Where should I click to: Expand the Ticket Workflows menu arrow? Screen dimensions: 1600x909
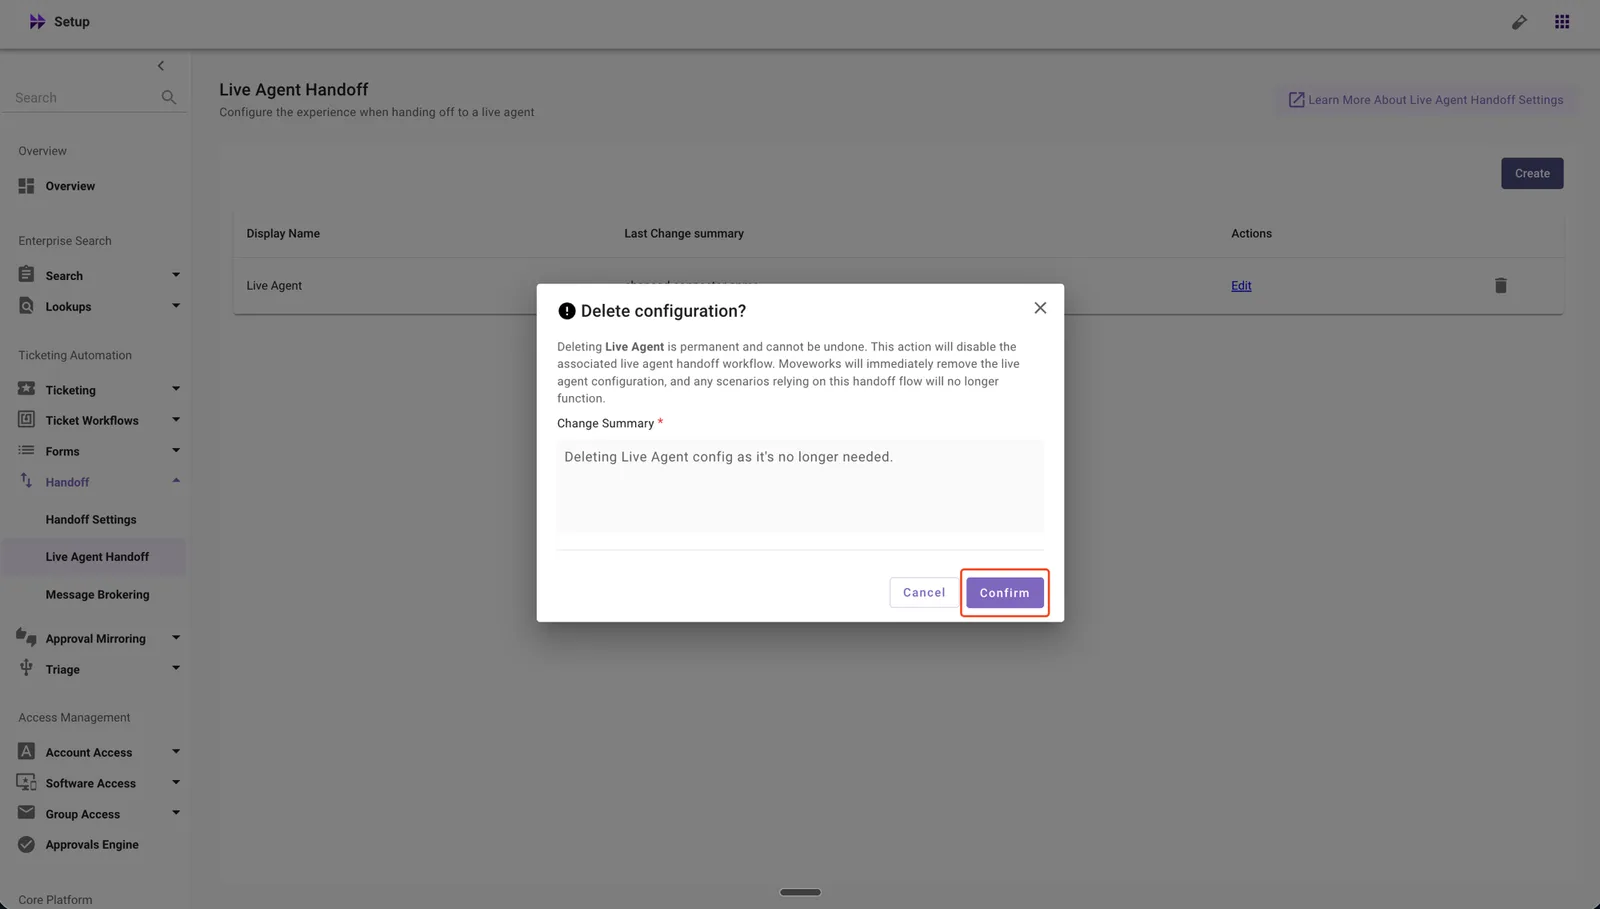click(176, 420)
